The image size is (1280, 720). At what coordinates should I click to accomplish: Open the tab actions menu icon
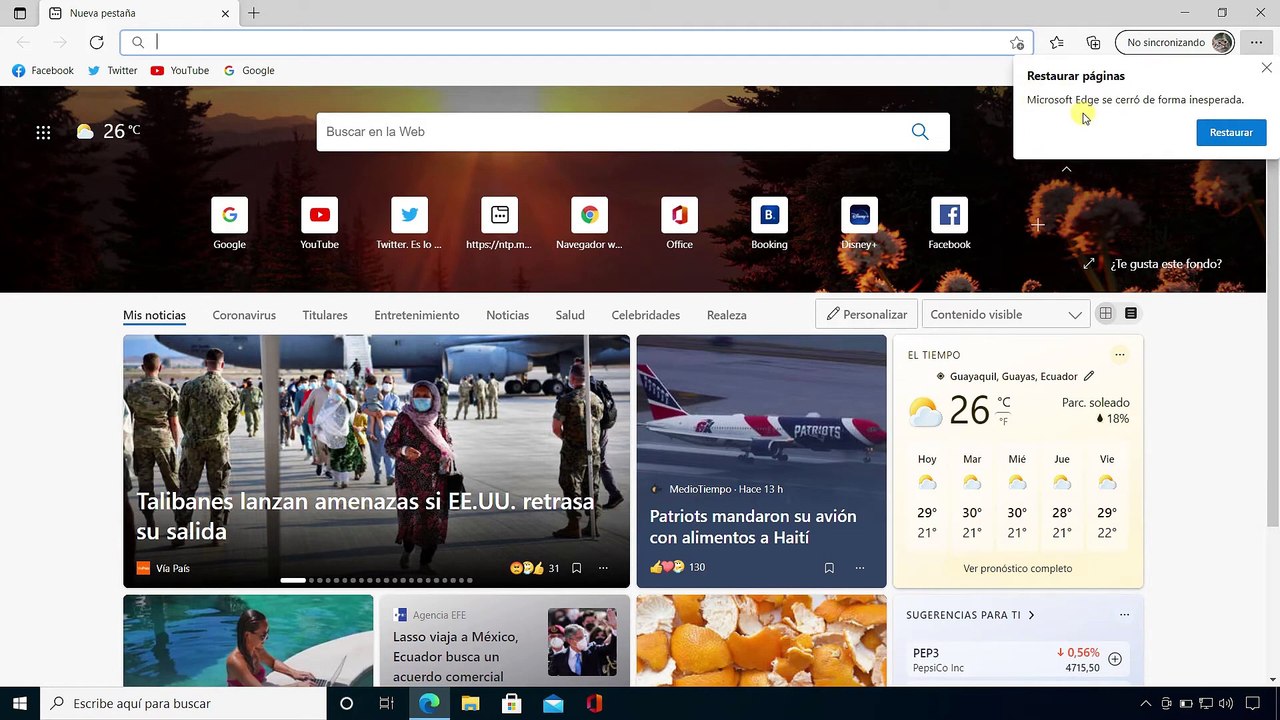click(x=19, y=13)
